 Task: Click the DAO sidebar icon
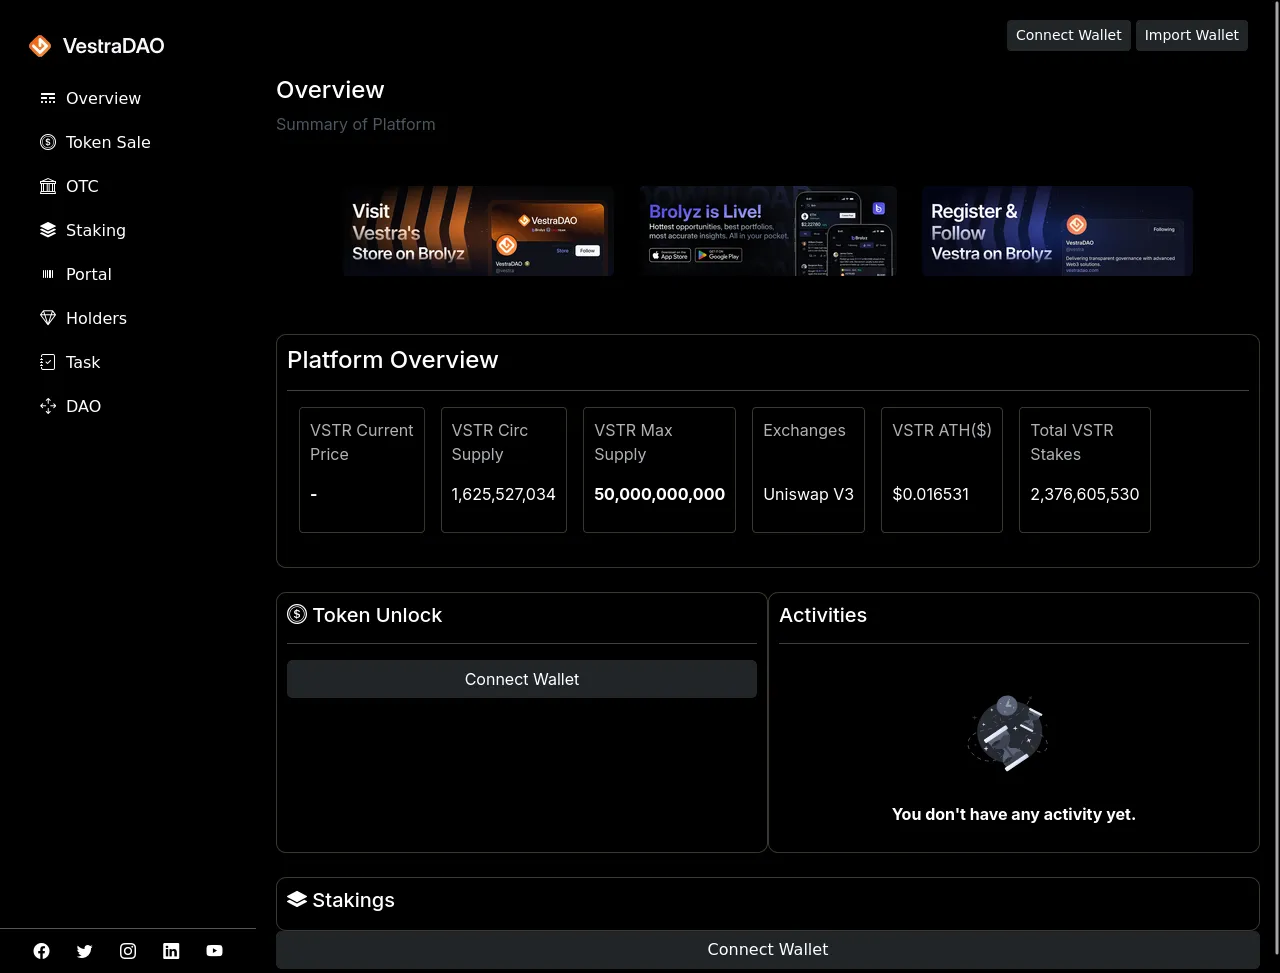point(48,406)
